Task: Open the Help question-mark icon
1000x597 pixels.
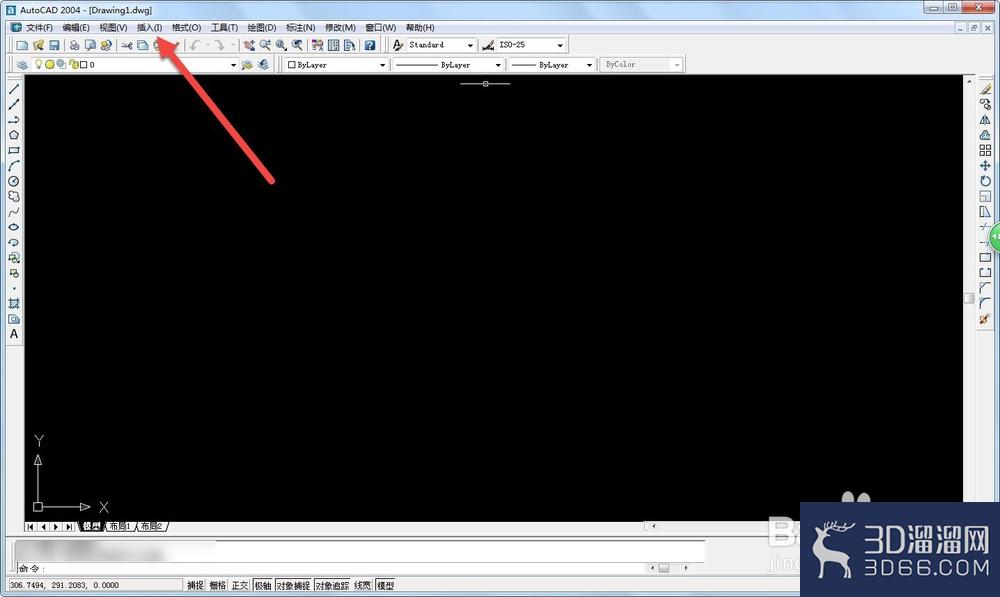Action: click(x=370, y=45)
